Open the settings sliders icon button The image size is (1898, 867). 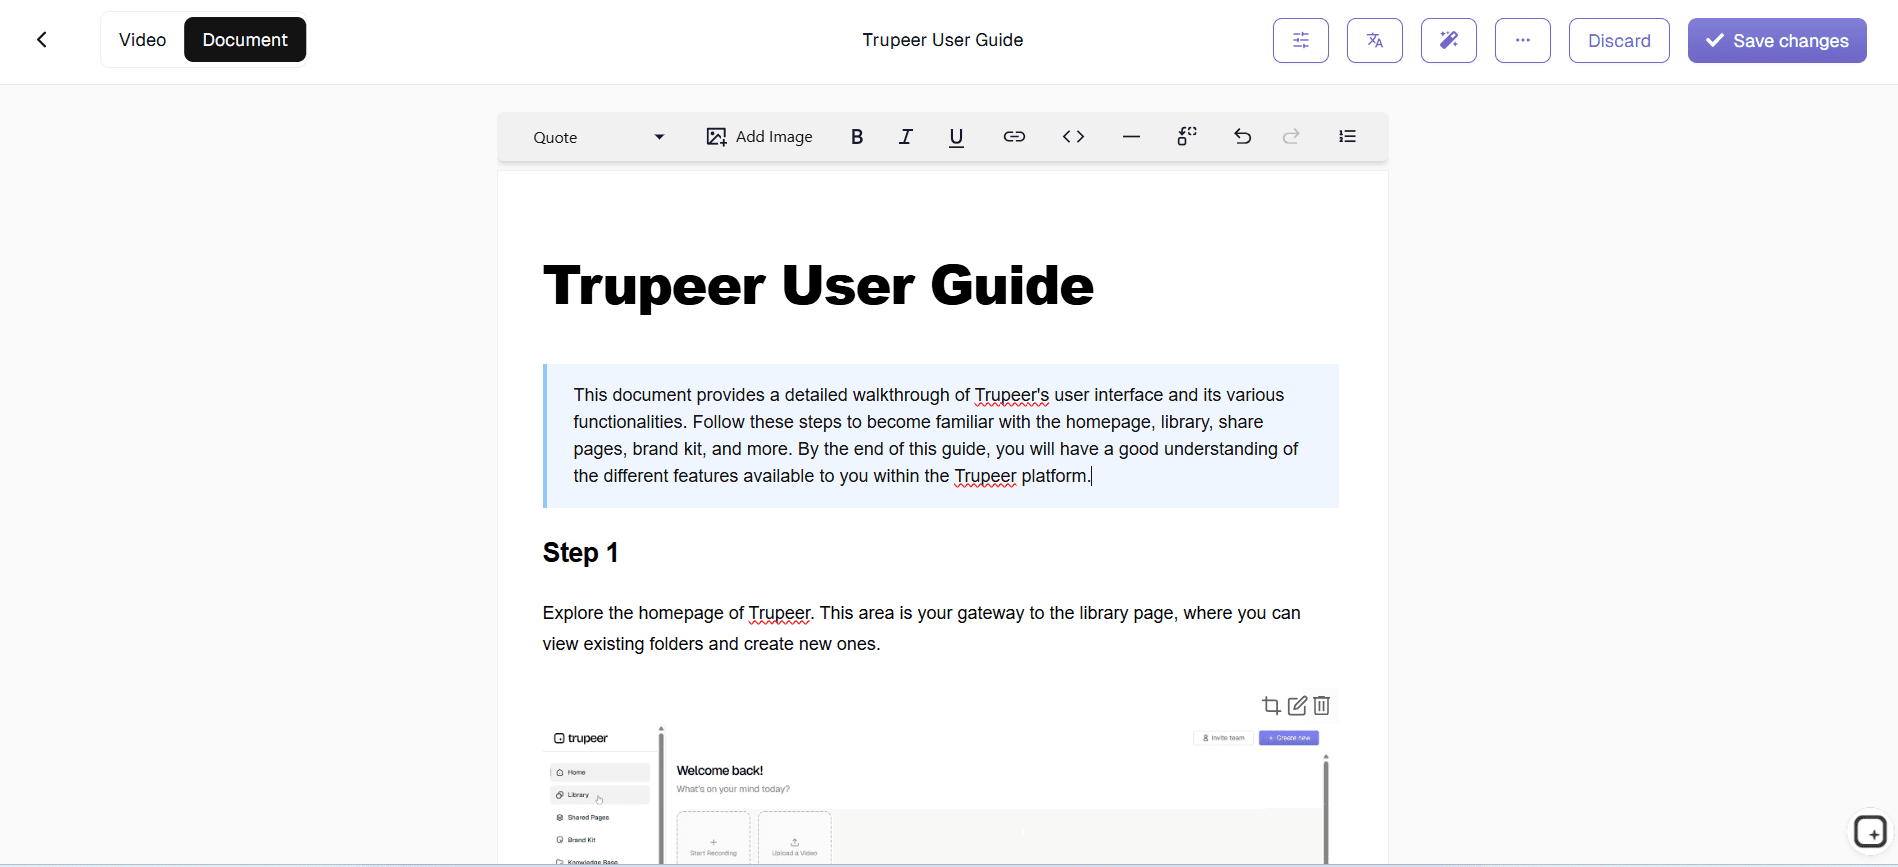pos(1301,40)
